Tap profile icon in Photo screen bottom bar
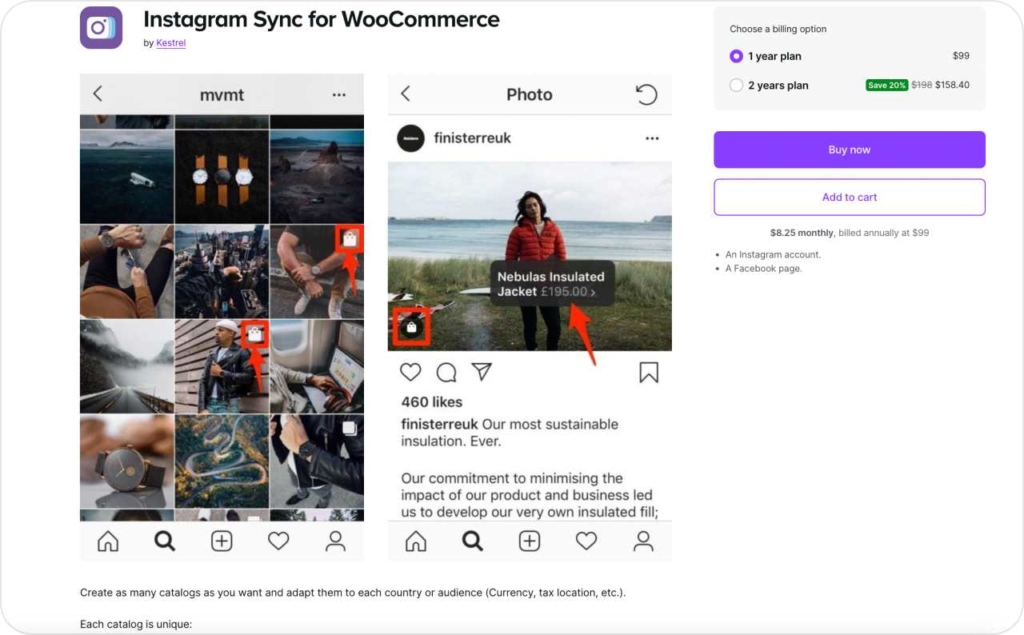 coord(643,541)
